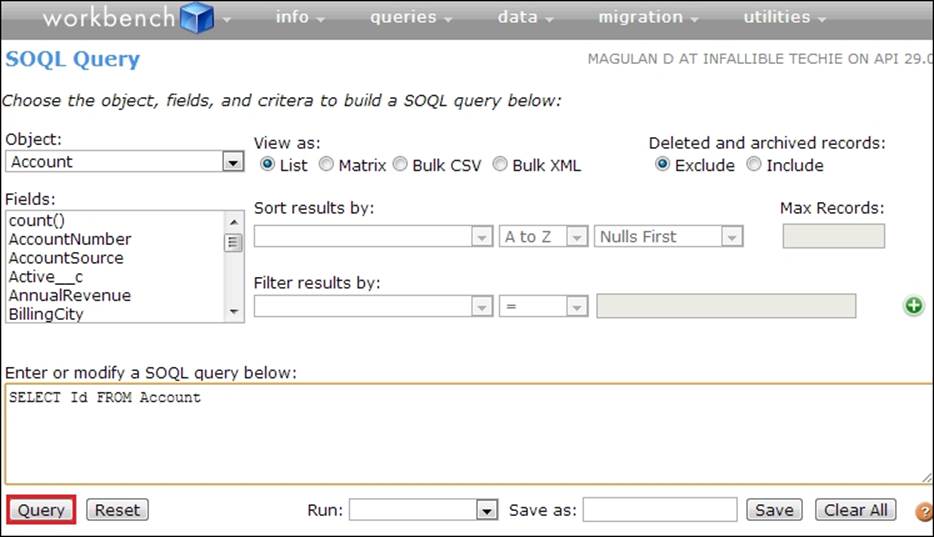
Task: Click the Clear All button
Action: tap(855, 510)
